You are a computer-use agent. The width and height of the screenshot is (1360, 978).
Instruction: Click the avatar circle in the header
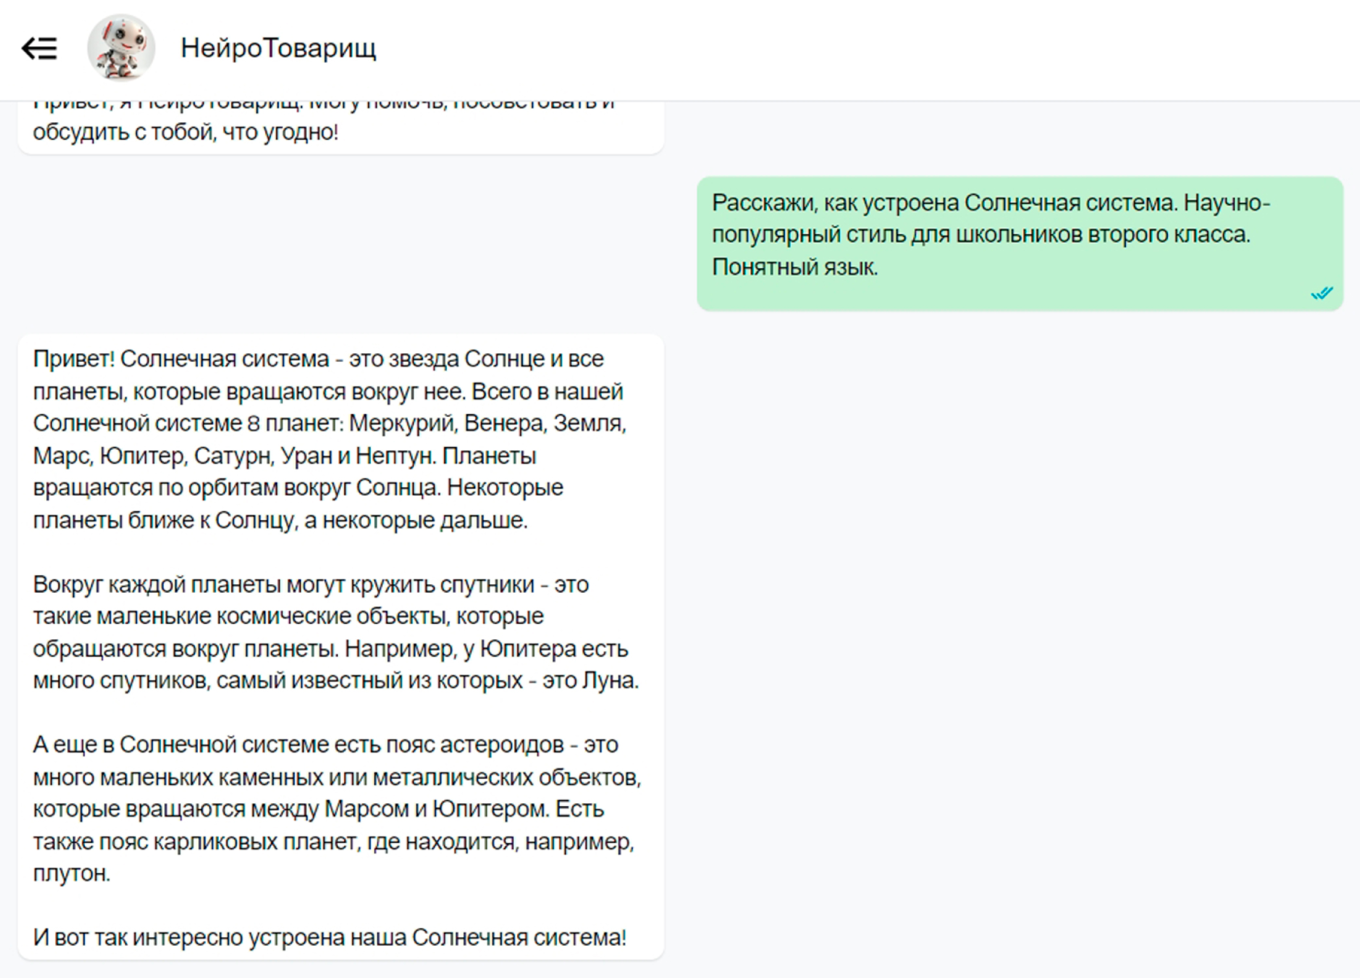(120, 47)
